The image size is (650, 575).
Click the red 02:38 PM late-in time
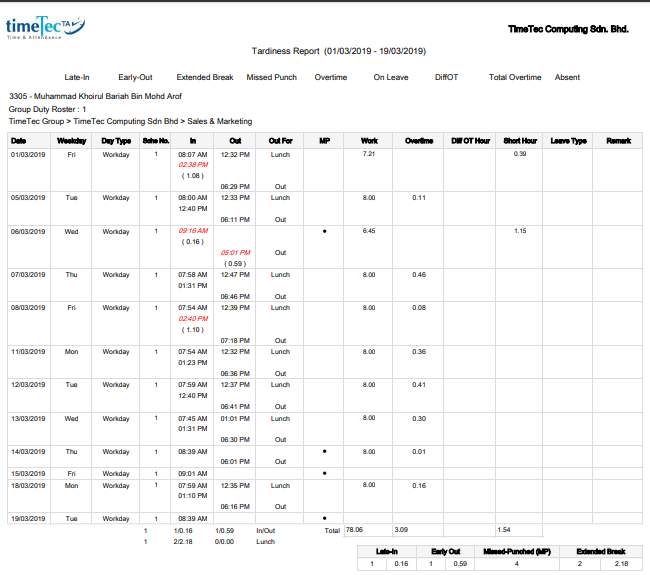pyautogui.click(x=193, y=165)
